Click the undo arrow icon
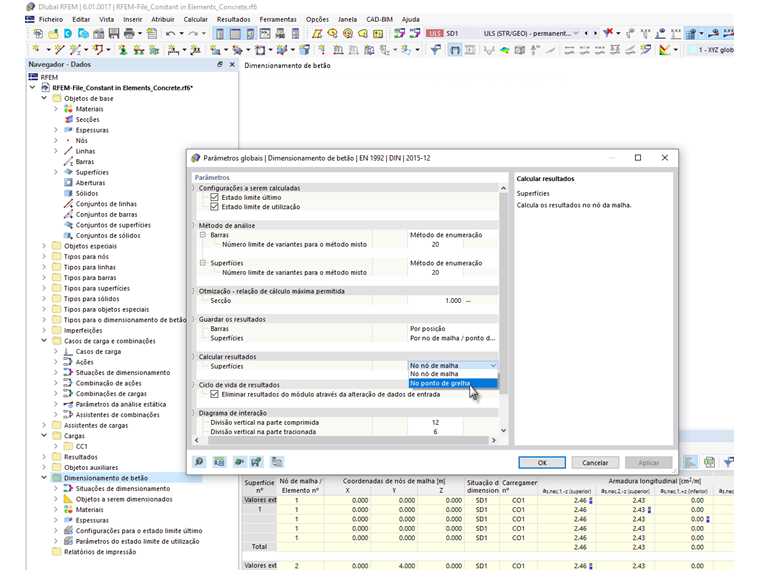This screenshot has width=760, height=570. 170,33
